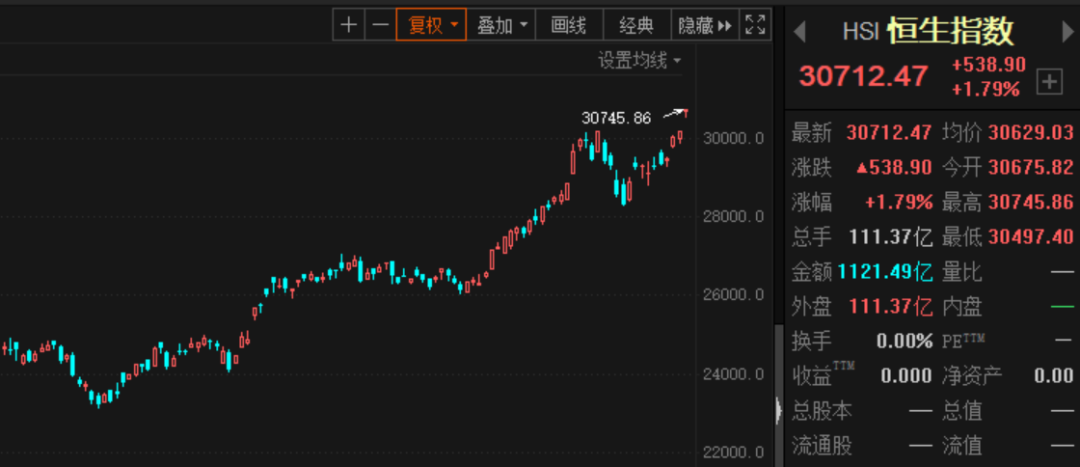Image resolution: width=1080 pixels, height=467 pixels.
Task: Click the 外盘 value 111.37亿
Action: pyautogui.click(x=891, y=307)
